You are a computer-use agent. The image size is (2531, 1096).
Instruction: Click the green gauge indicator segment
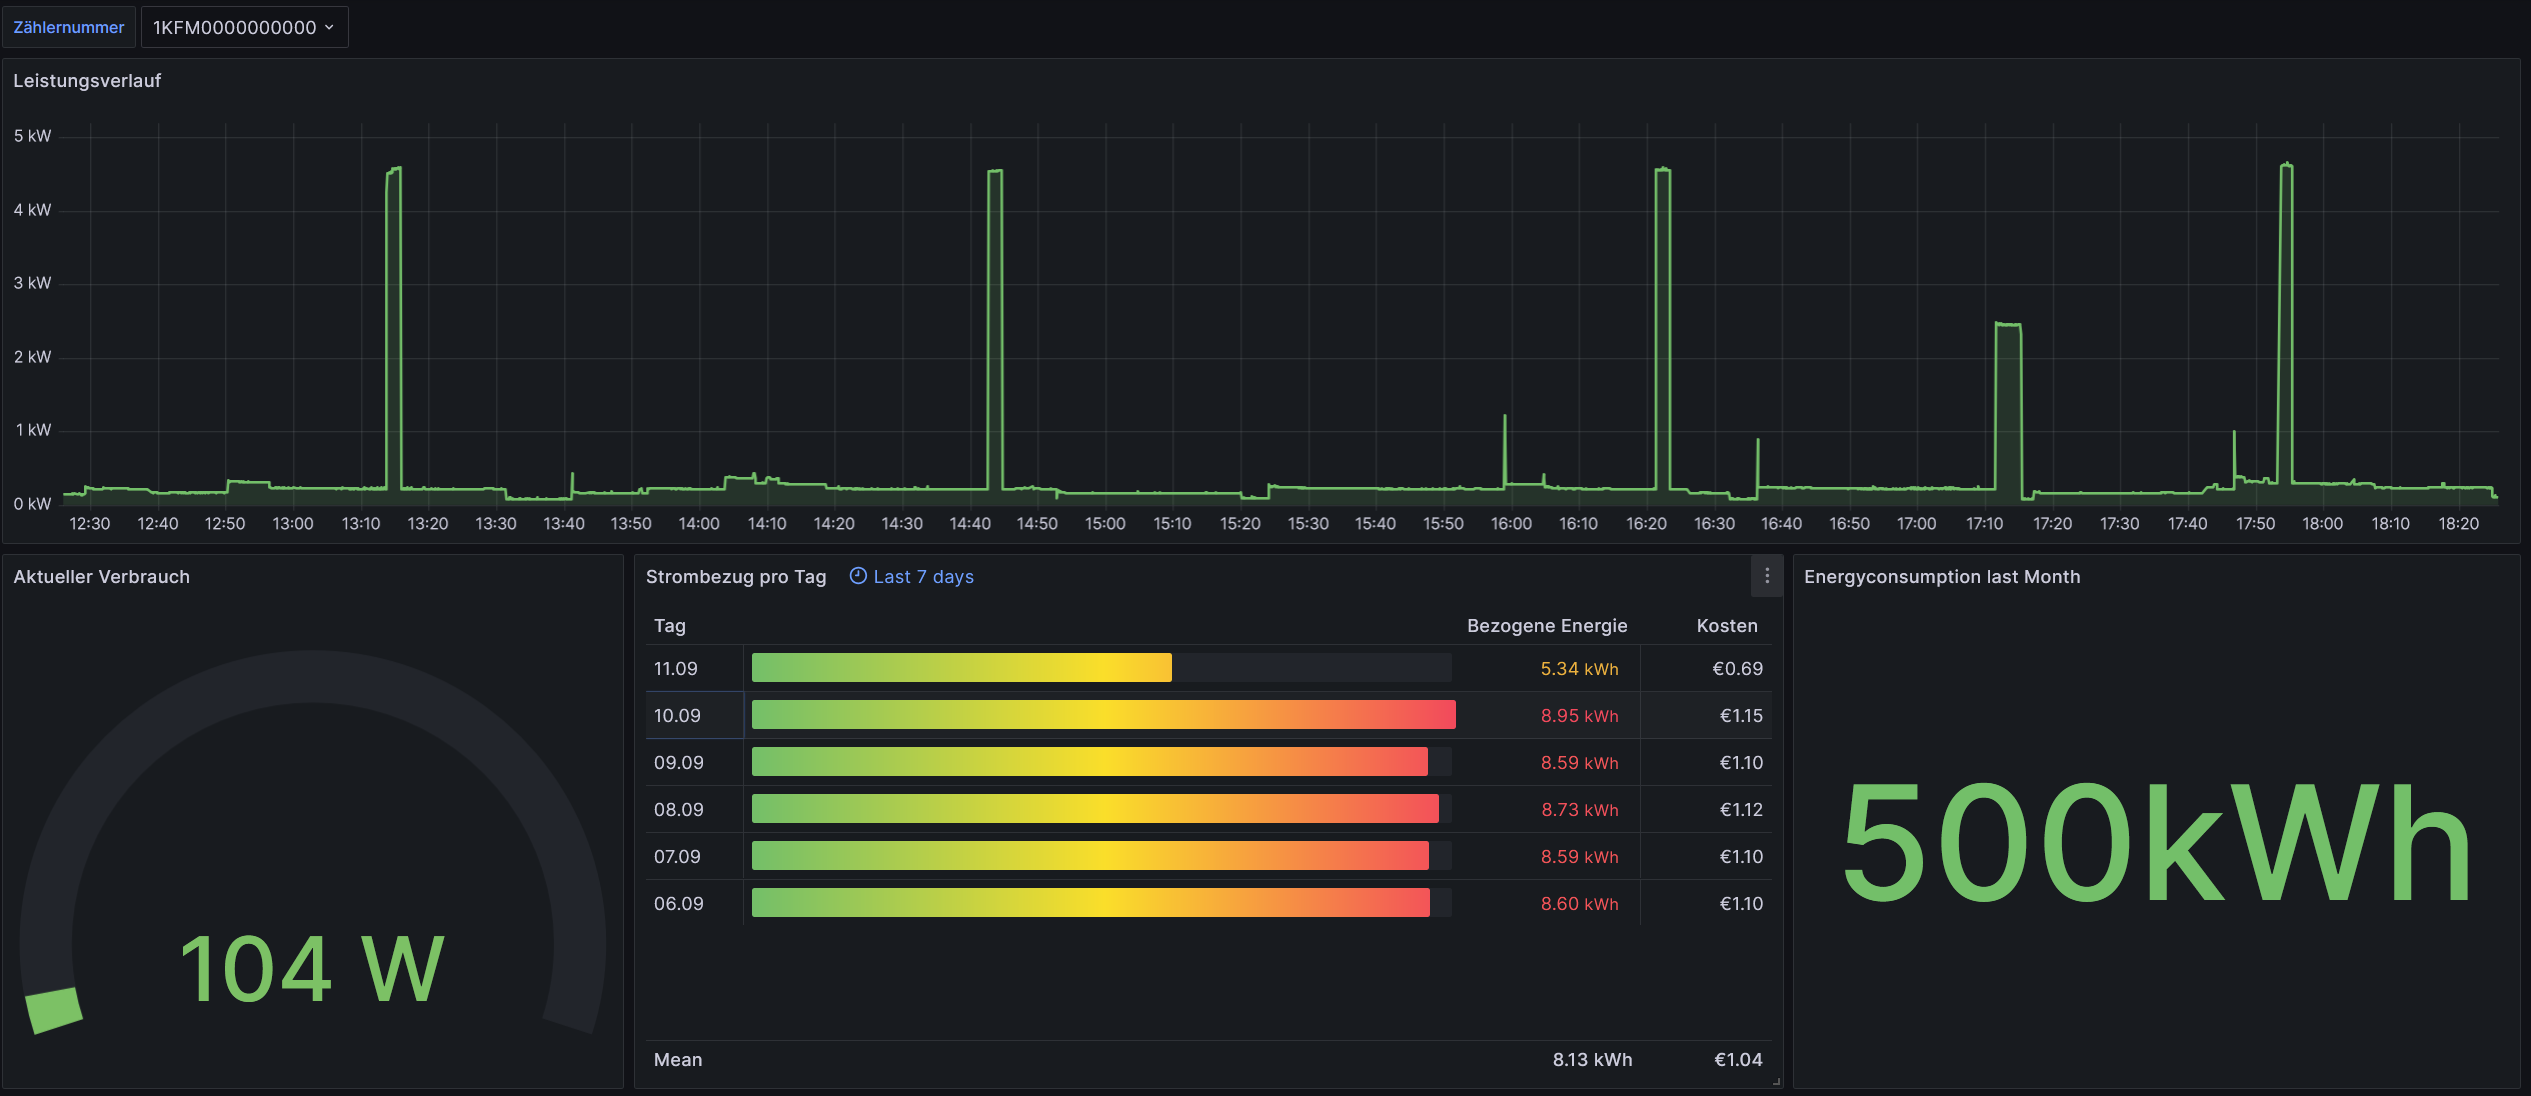[53, 1010]
